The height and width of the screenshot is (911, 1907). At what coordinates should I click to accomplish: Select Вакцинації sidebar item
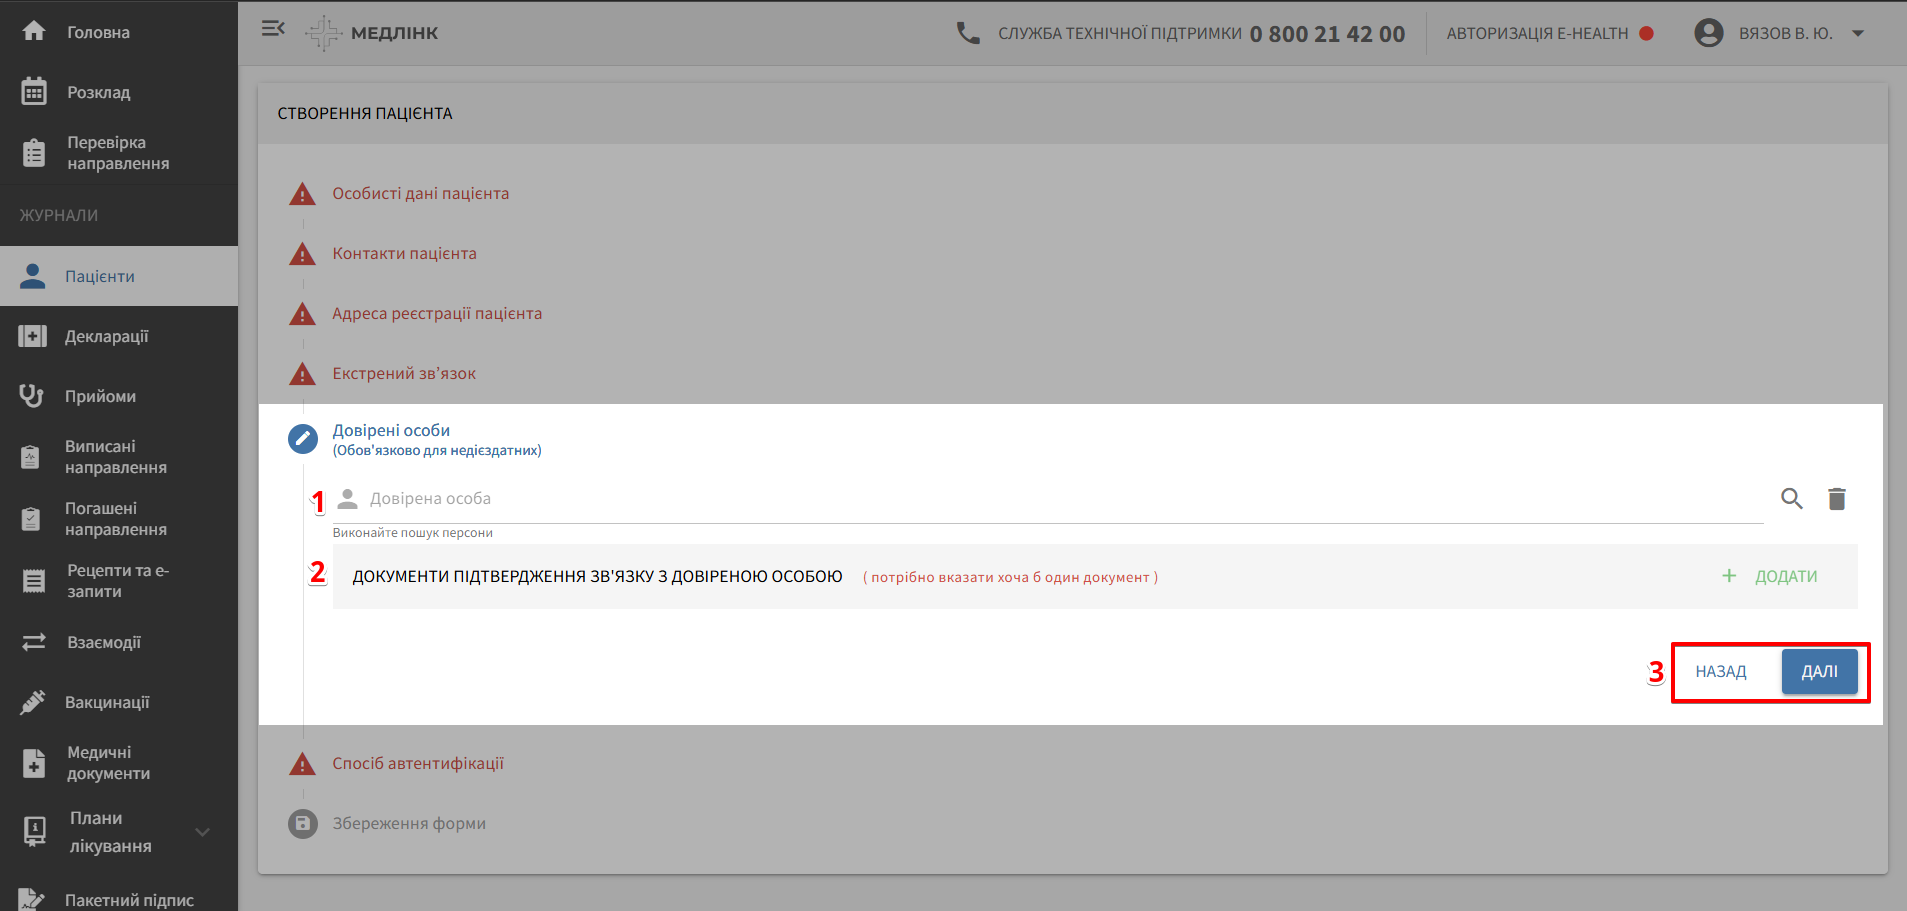107,702
